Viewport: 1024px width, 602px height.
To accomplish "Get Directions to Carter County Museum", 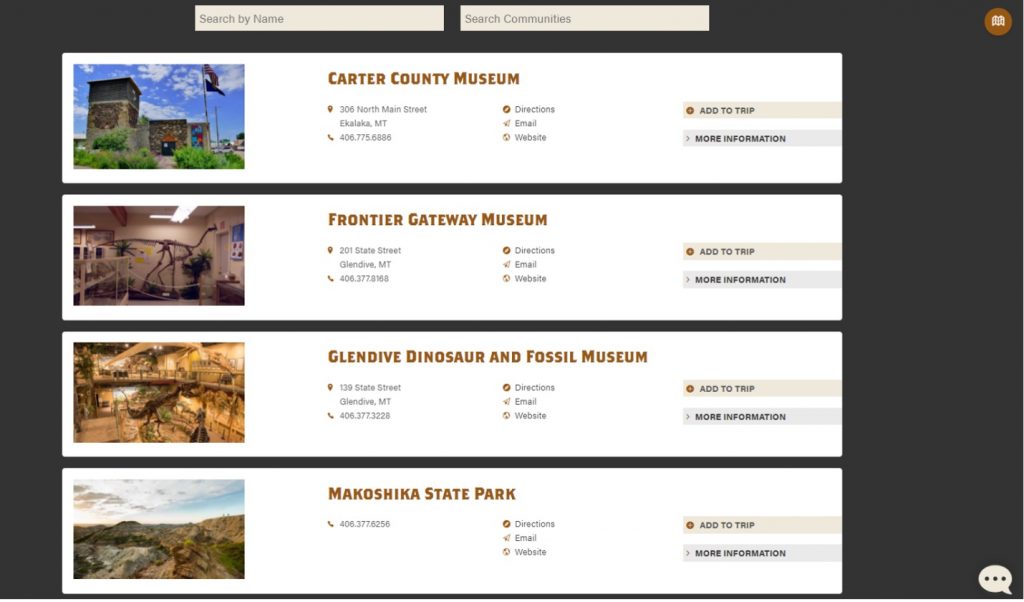I will pos(534,110).
